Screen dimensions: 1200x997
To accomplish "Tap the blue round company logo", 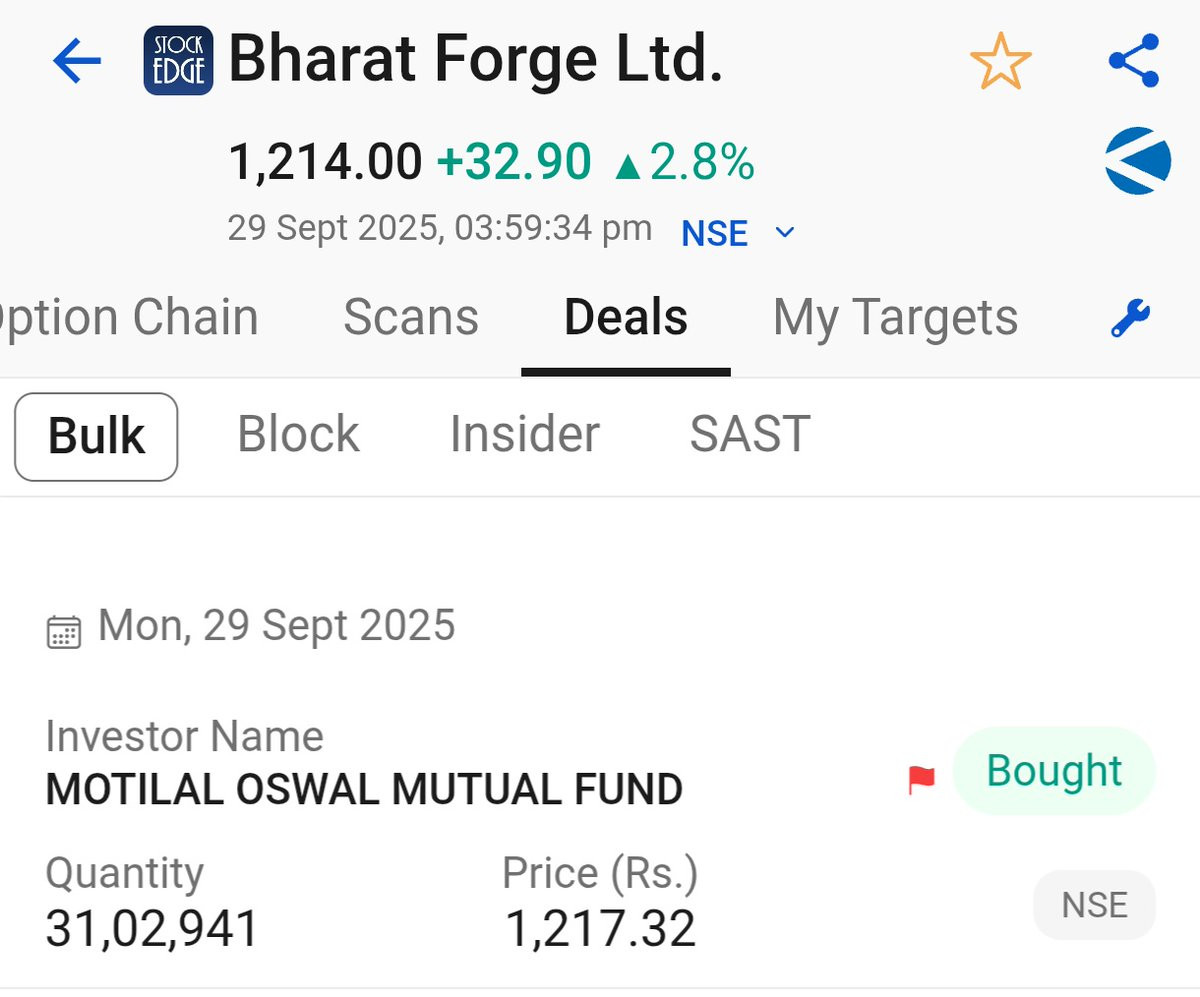I will point(1138,161).
